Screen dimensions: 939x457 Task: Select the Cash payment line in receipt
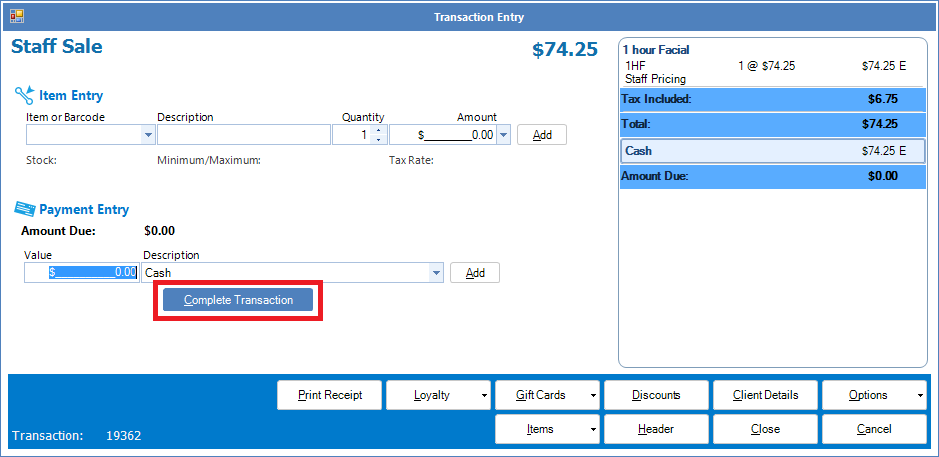pos(772,151)
